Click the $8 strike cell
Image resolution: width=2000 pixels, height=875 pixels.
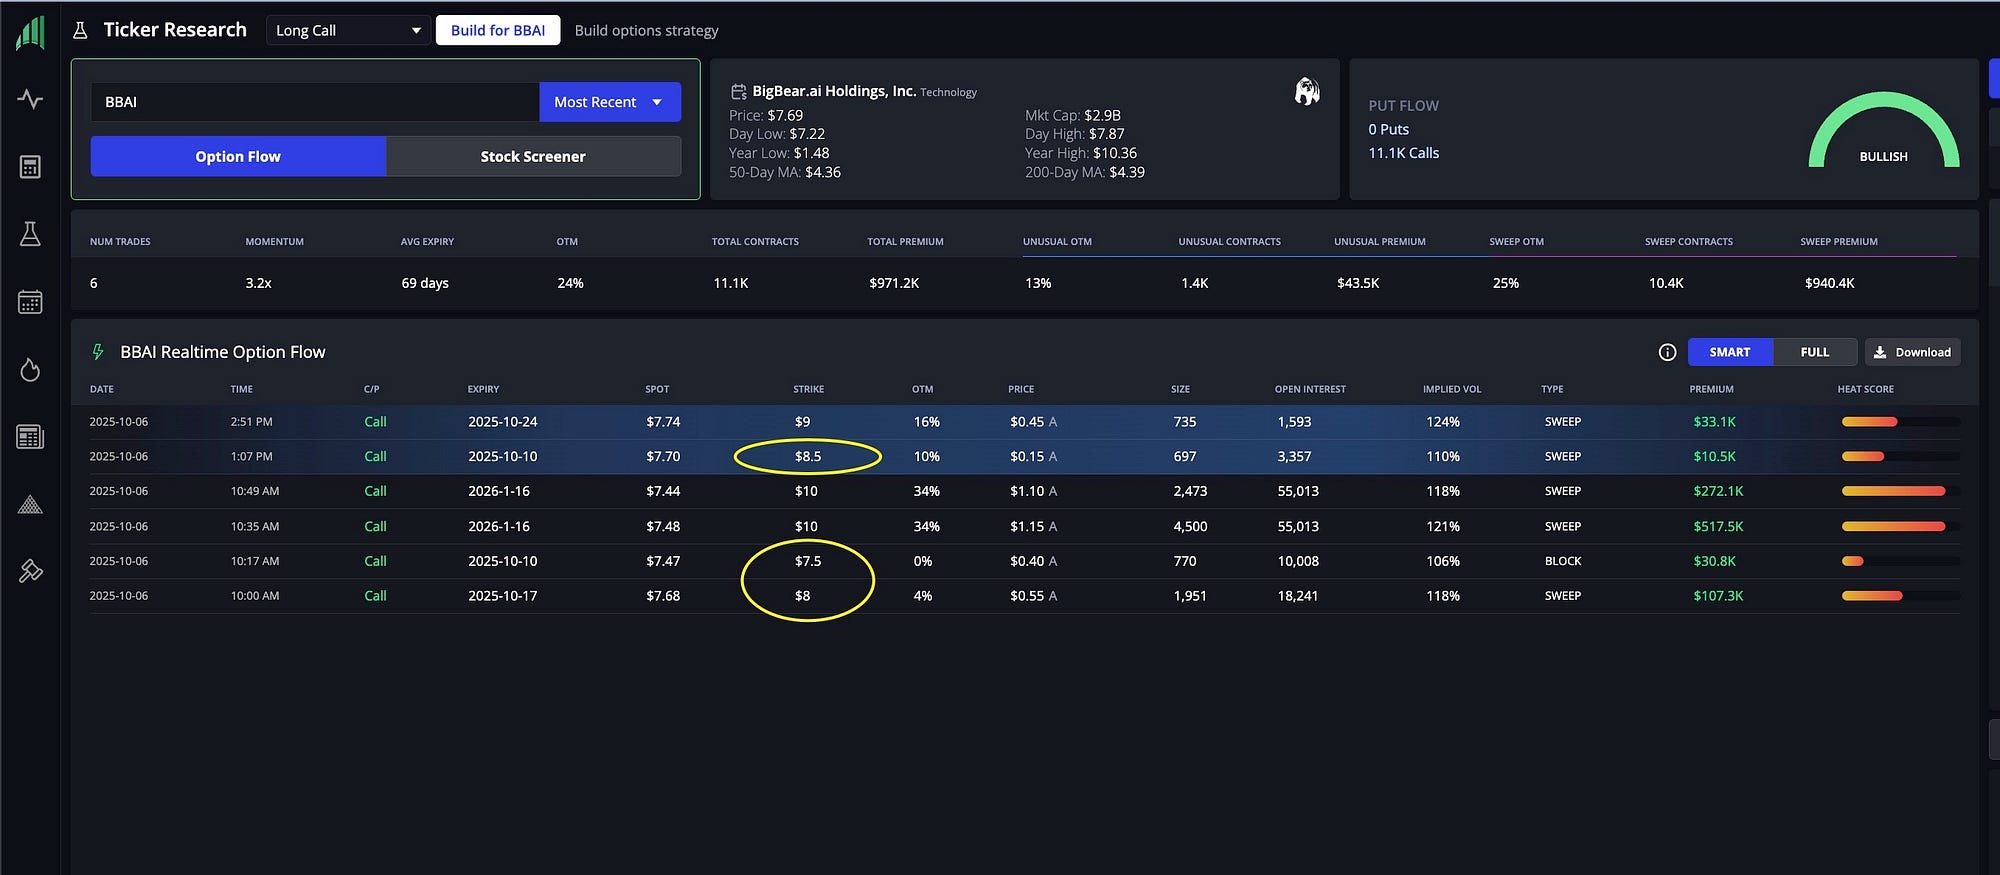pyautogui.click(x=802, y=596)
